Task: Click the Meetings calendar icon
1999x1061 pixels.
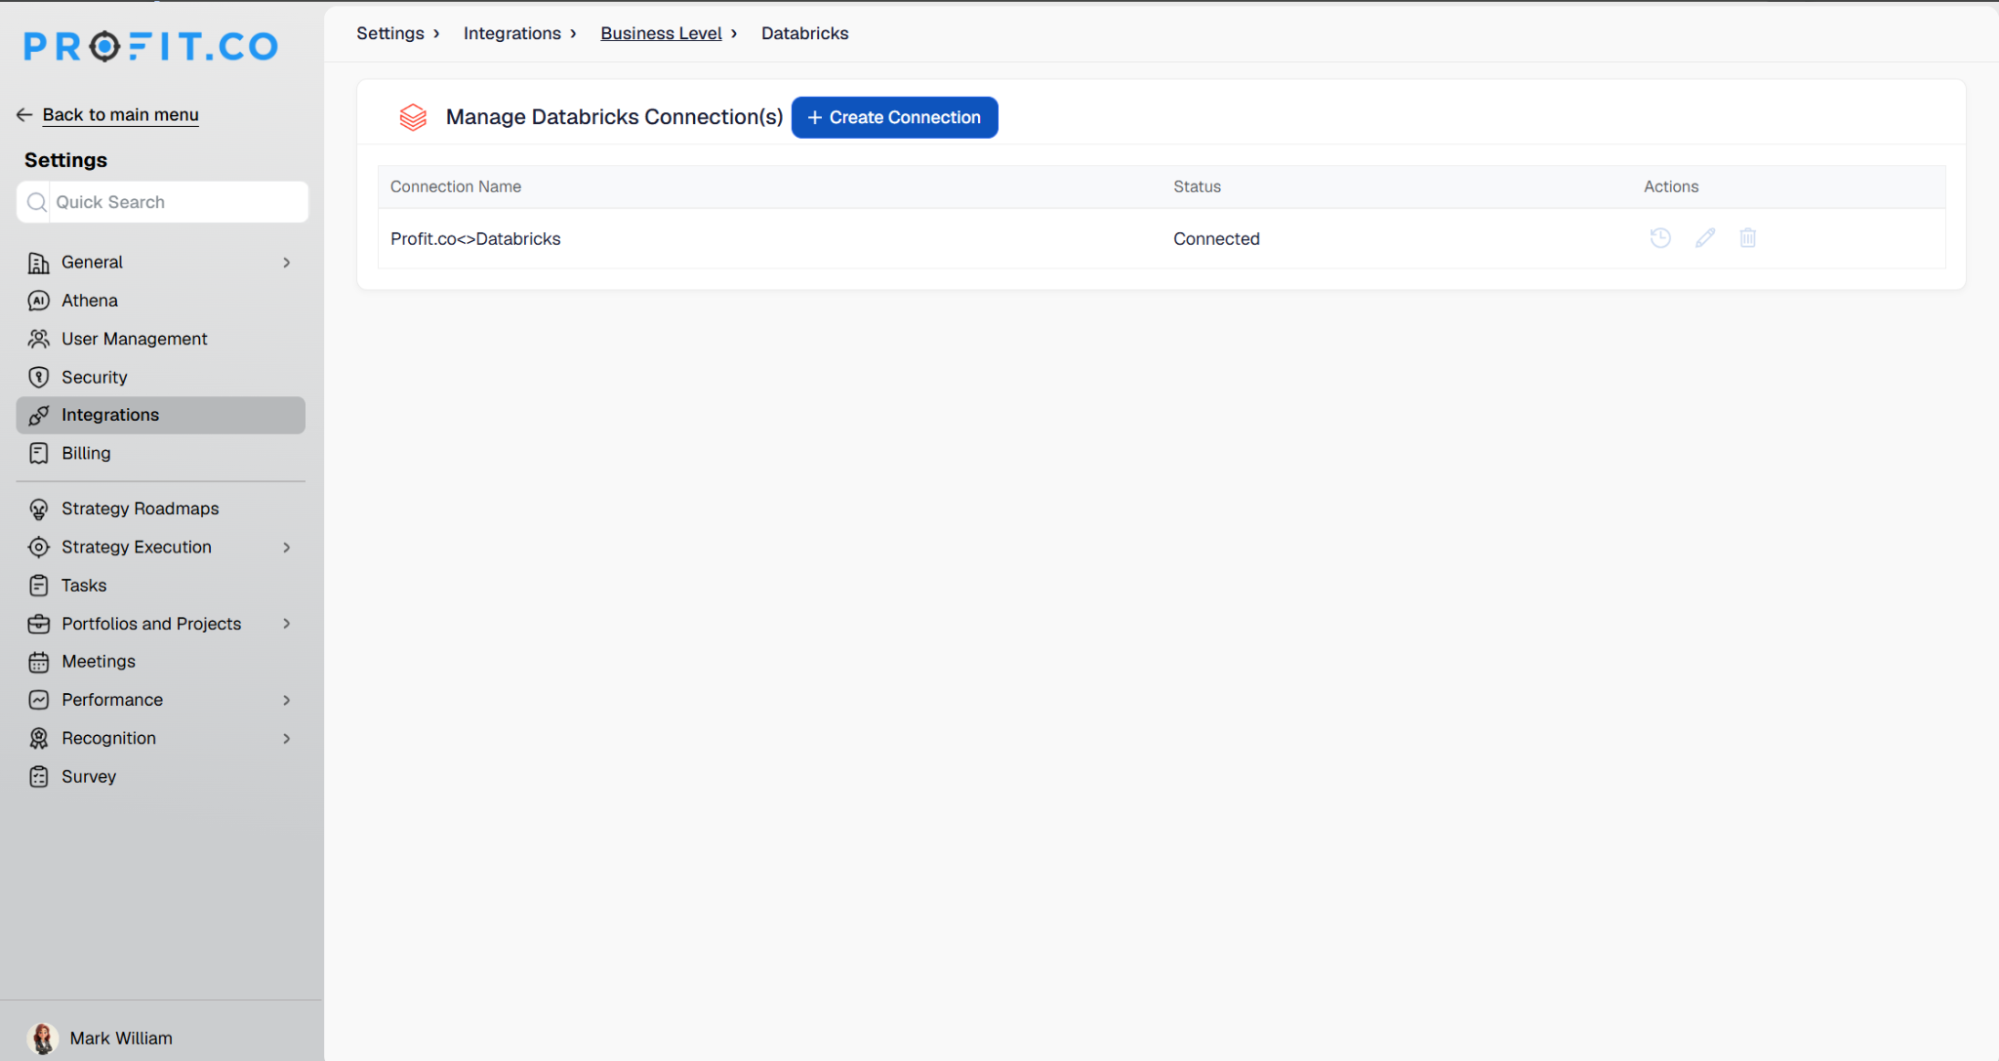Action: pyautogui.click(x=39, y=662)
